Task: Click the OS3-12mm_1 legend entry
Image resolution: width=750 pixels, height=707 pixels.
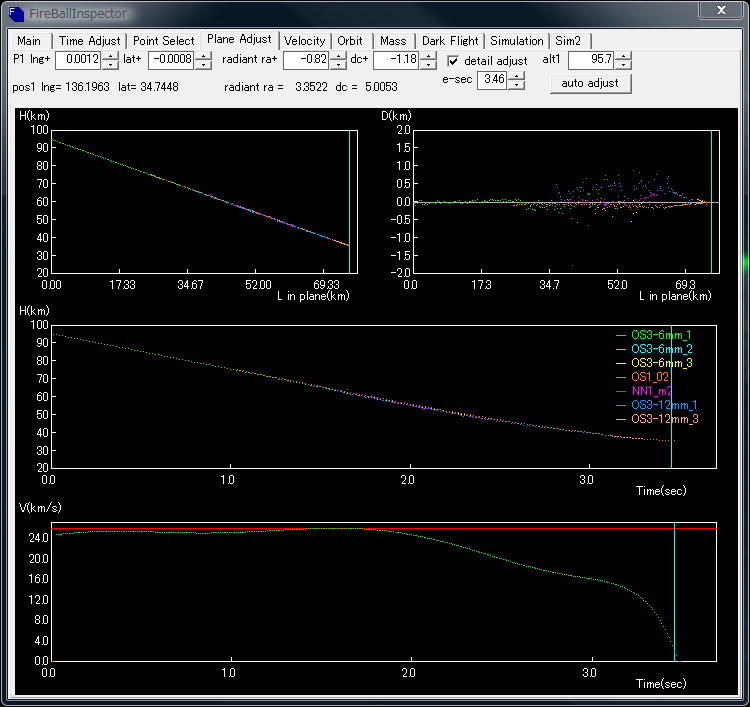Action: tap(656, 405)
